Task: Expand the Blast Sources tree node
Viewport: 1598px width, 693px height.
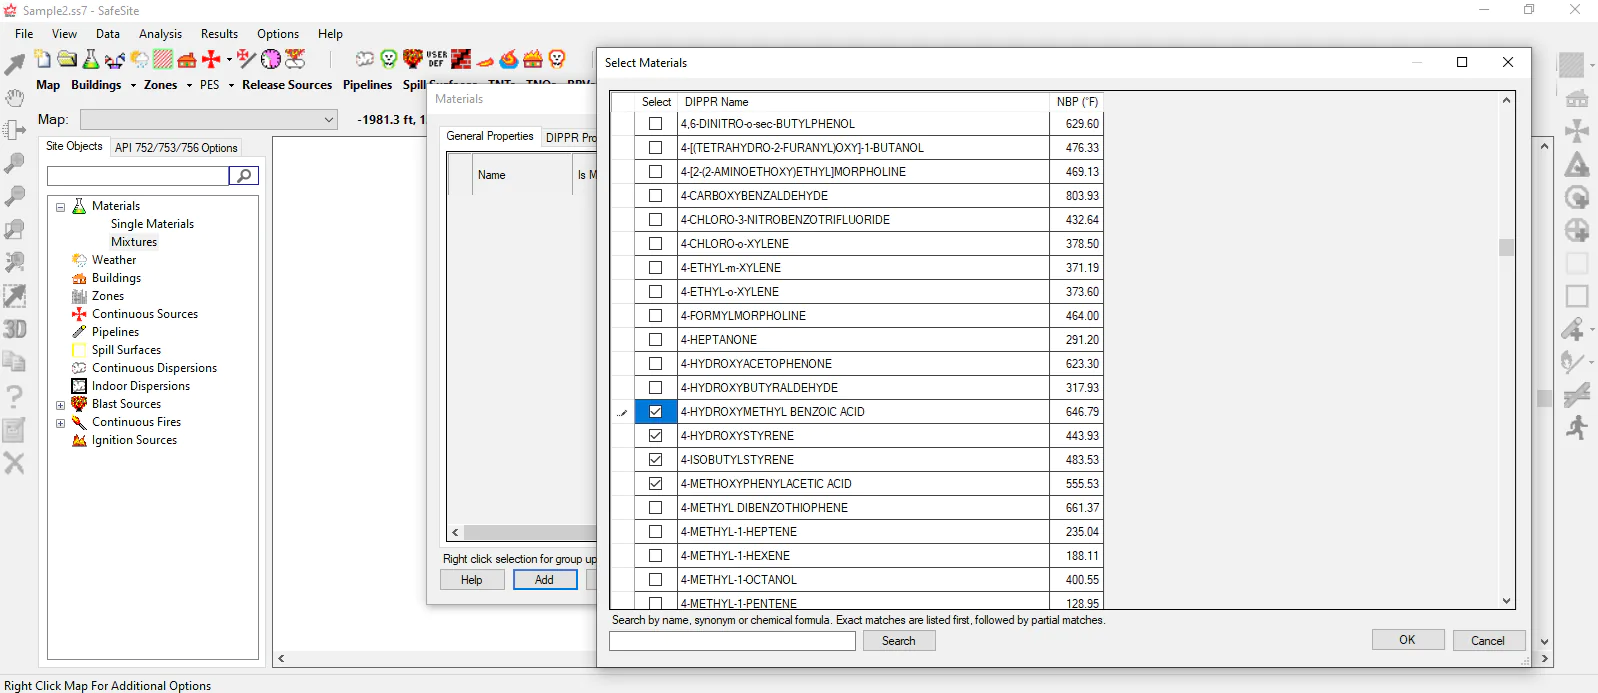Action: tap(60, 405)
